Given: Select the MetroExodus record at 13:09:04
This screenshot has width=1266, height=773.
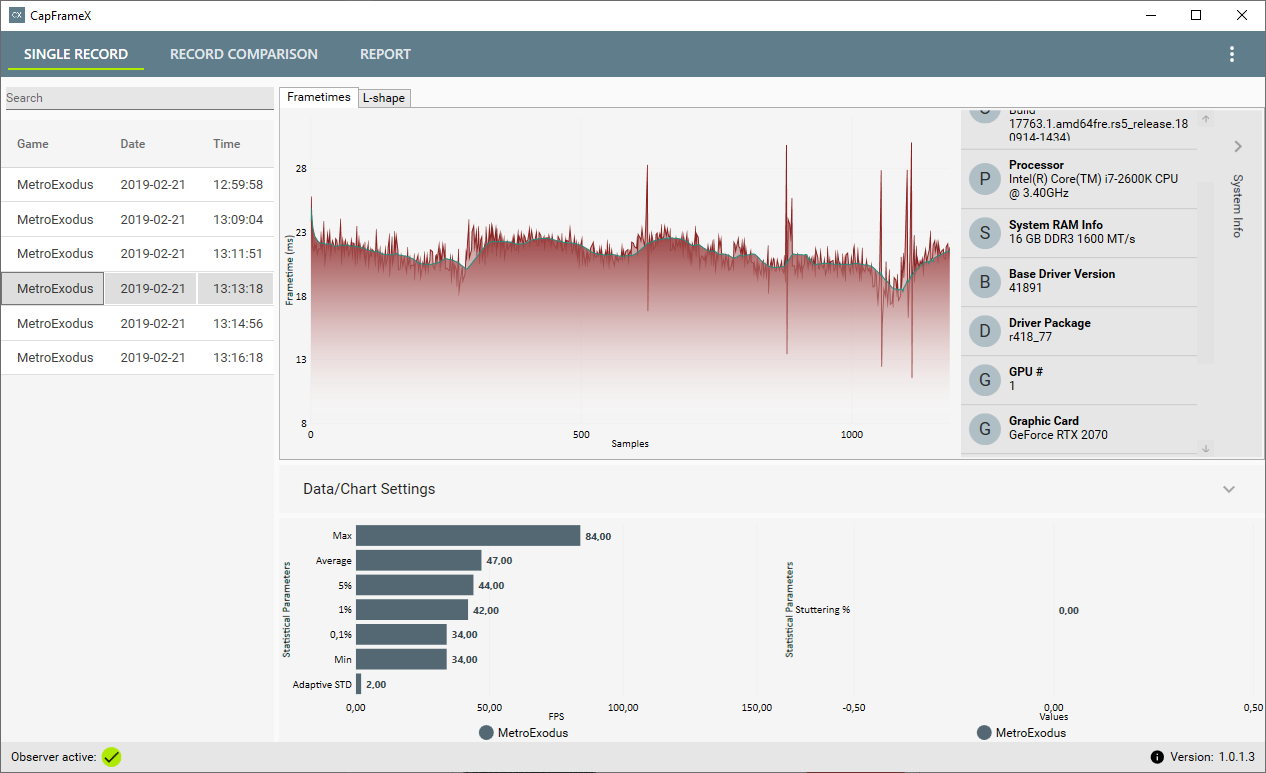Looking at the screenshot, I should (x=137, y=219).
